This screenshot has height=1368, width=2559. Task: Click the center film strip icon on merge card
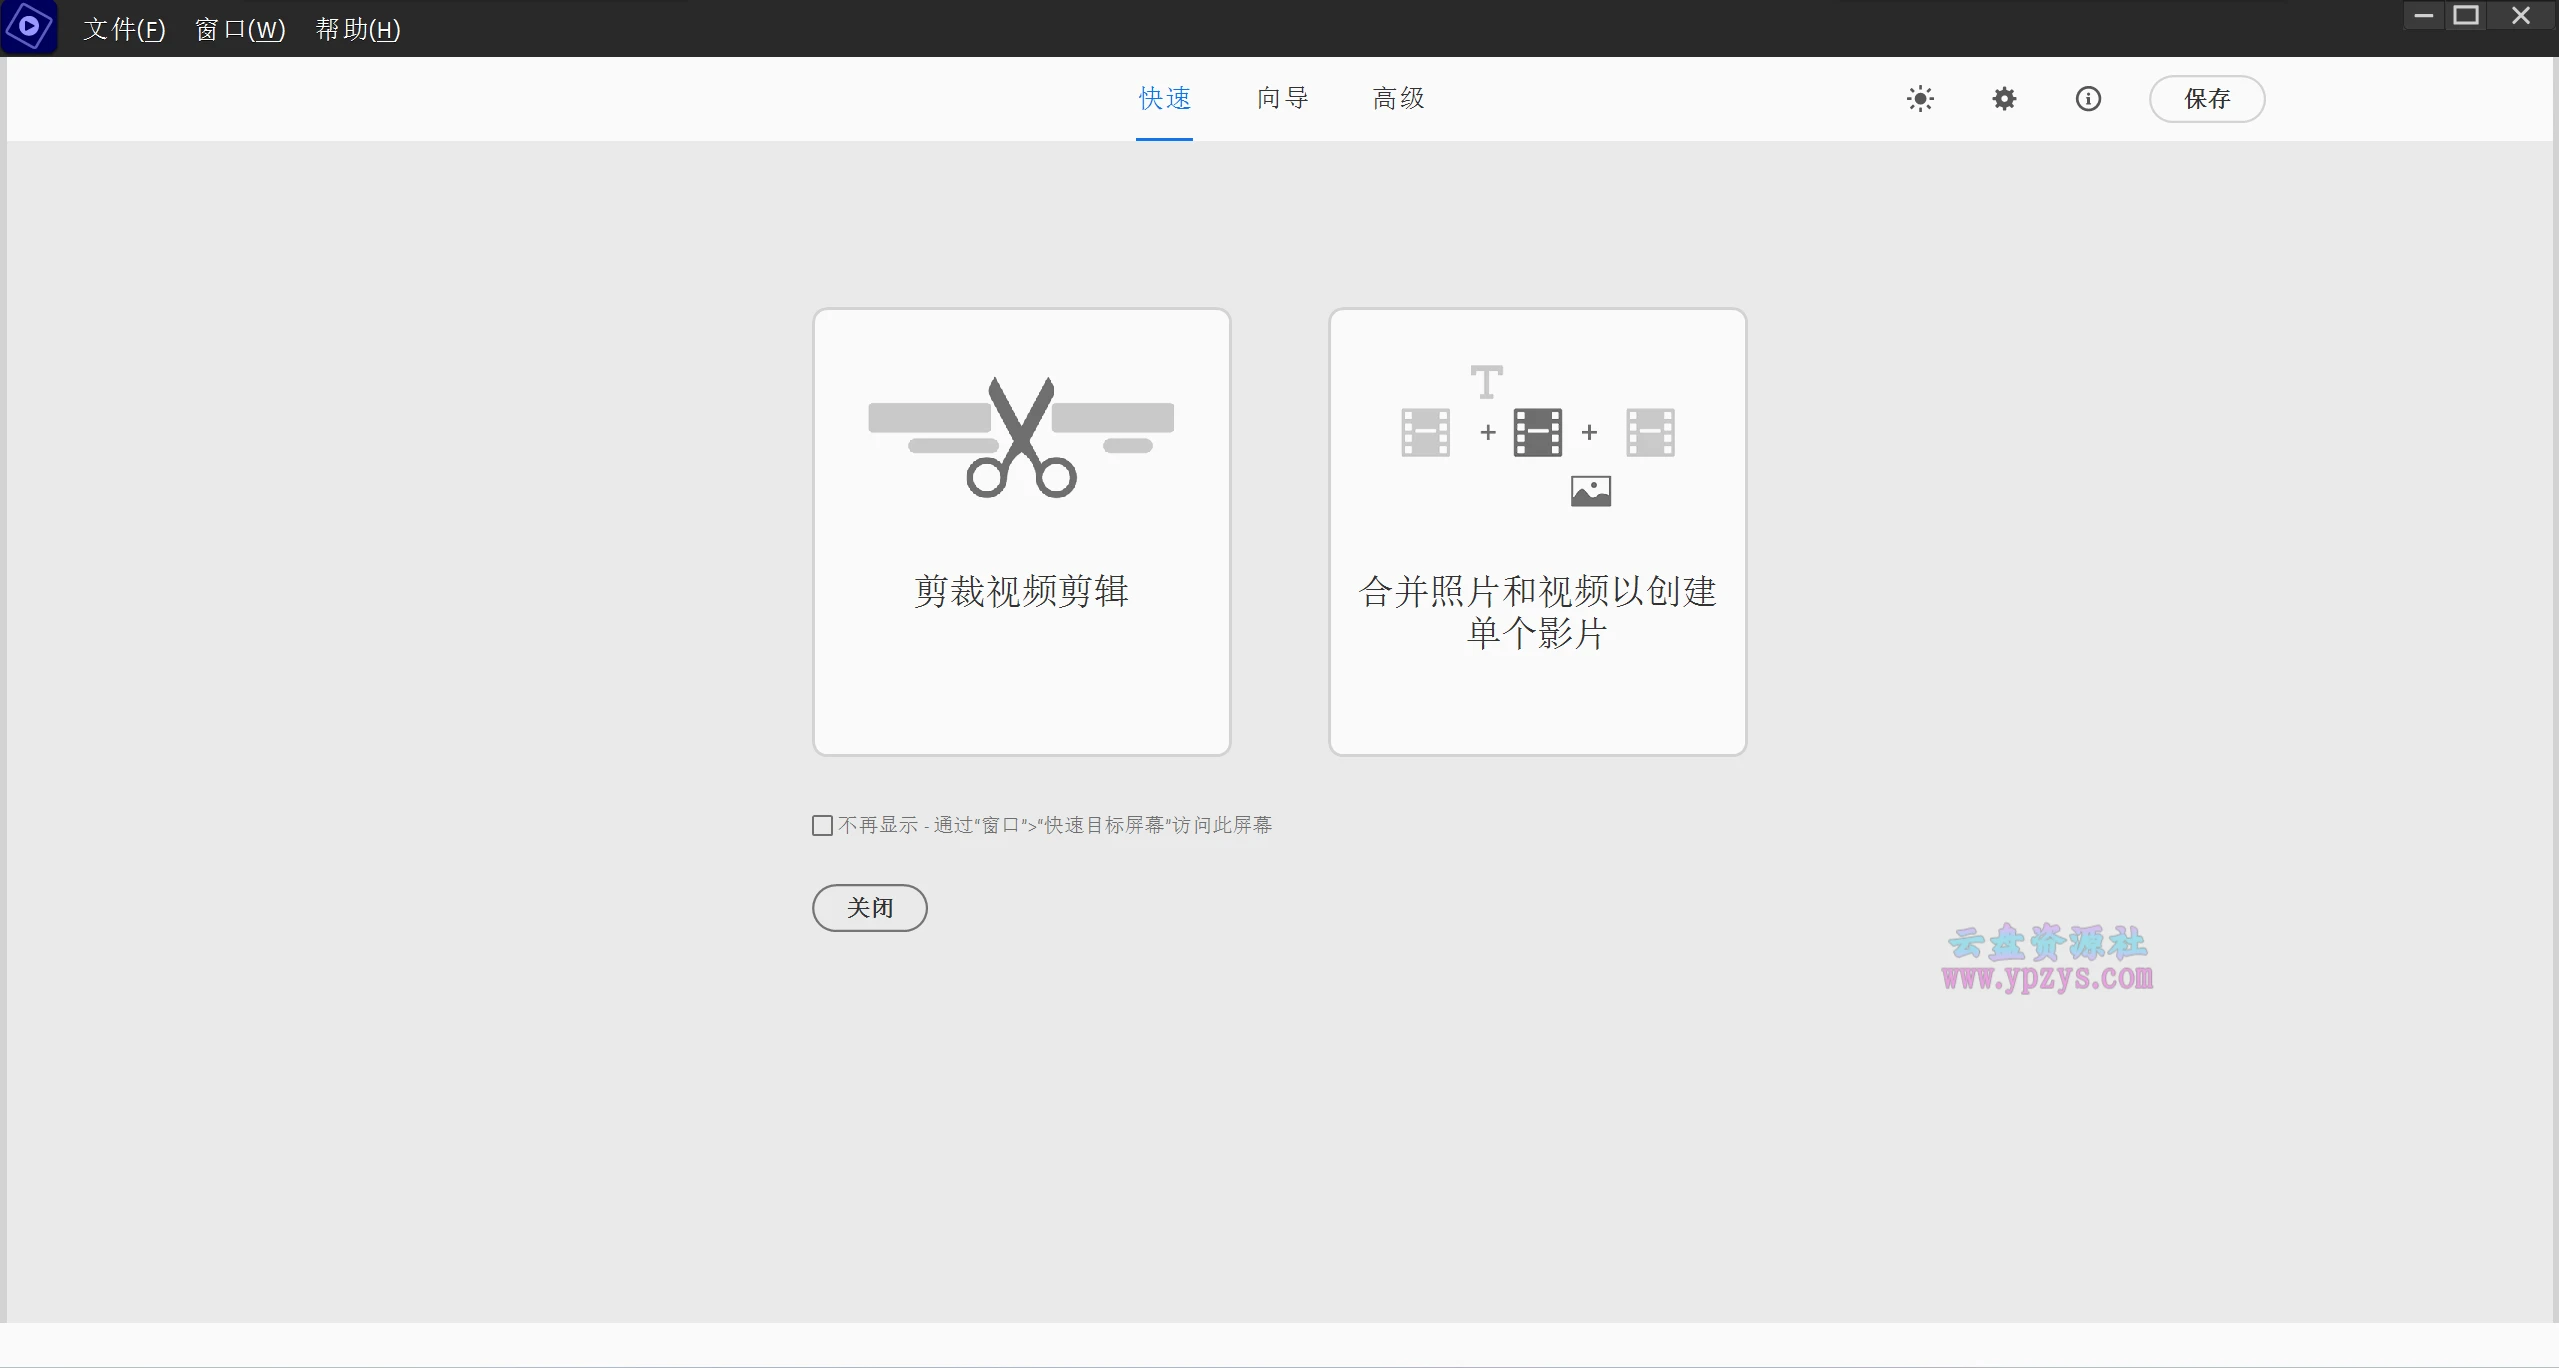click(x=1537, y=432)
